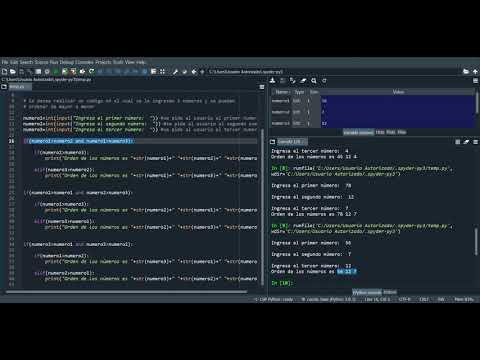Interrupt kernel stop icon in console
Image resolution: width=480 pixels, height=360 pixels.
(458, 142)
